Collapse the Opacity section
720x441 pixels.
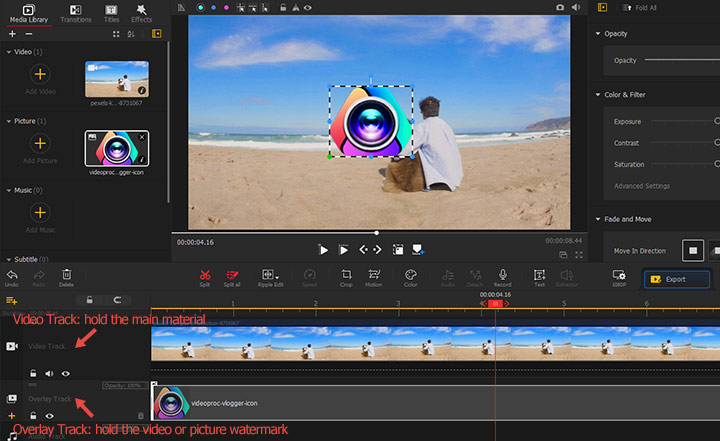point(597,33)
